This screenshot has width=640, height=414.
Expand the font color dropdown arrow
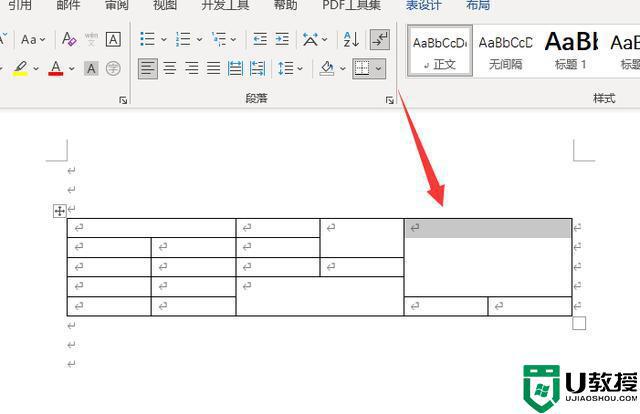[x=72, y=69]
